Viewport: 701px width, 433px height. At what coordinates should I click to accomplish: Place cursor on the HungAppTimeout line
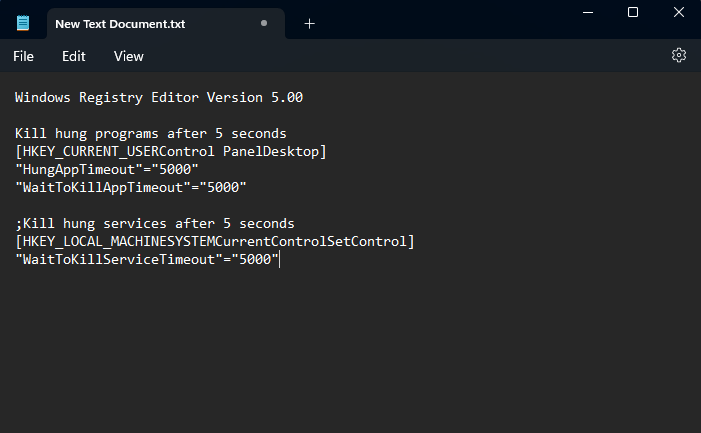point(107,169)
